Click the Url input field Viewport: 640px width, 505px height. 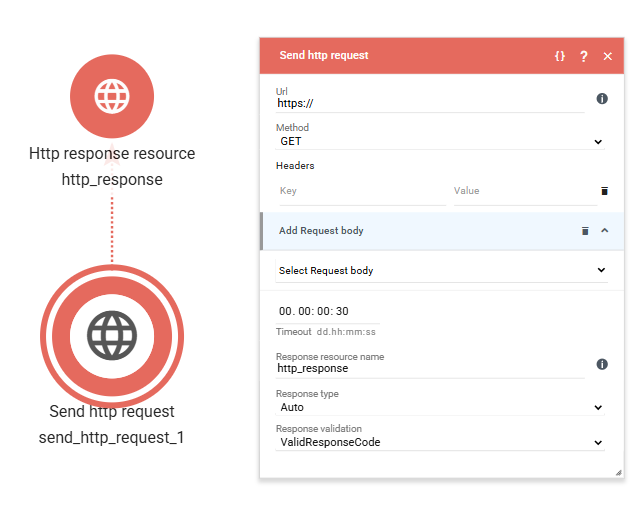point(430,102)
